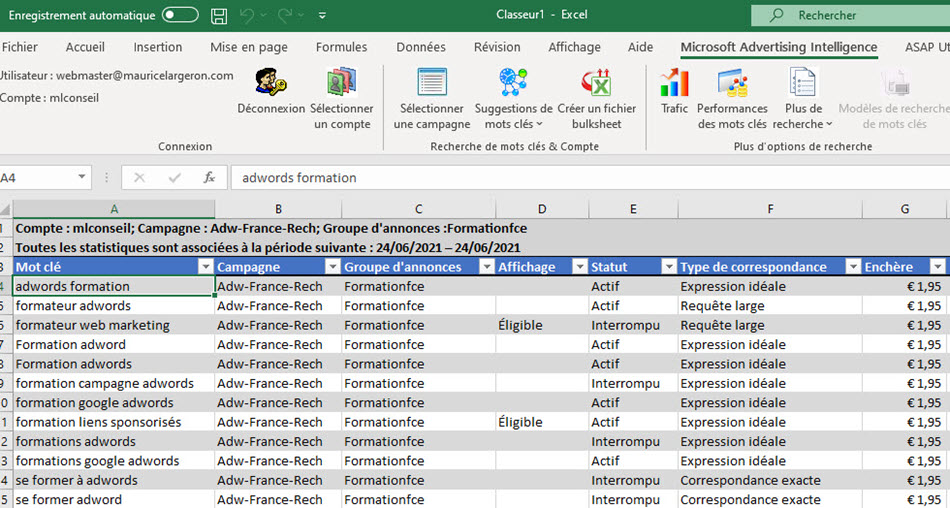Open the Formules tab
The image size is (950, 508).
coord(341,47)
